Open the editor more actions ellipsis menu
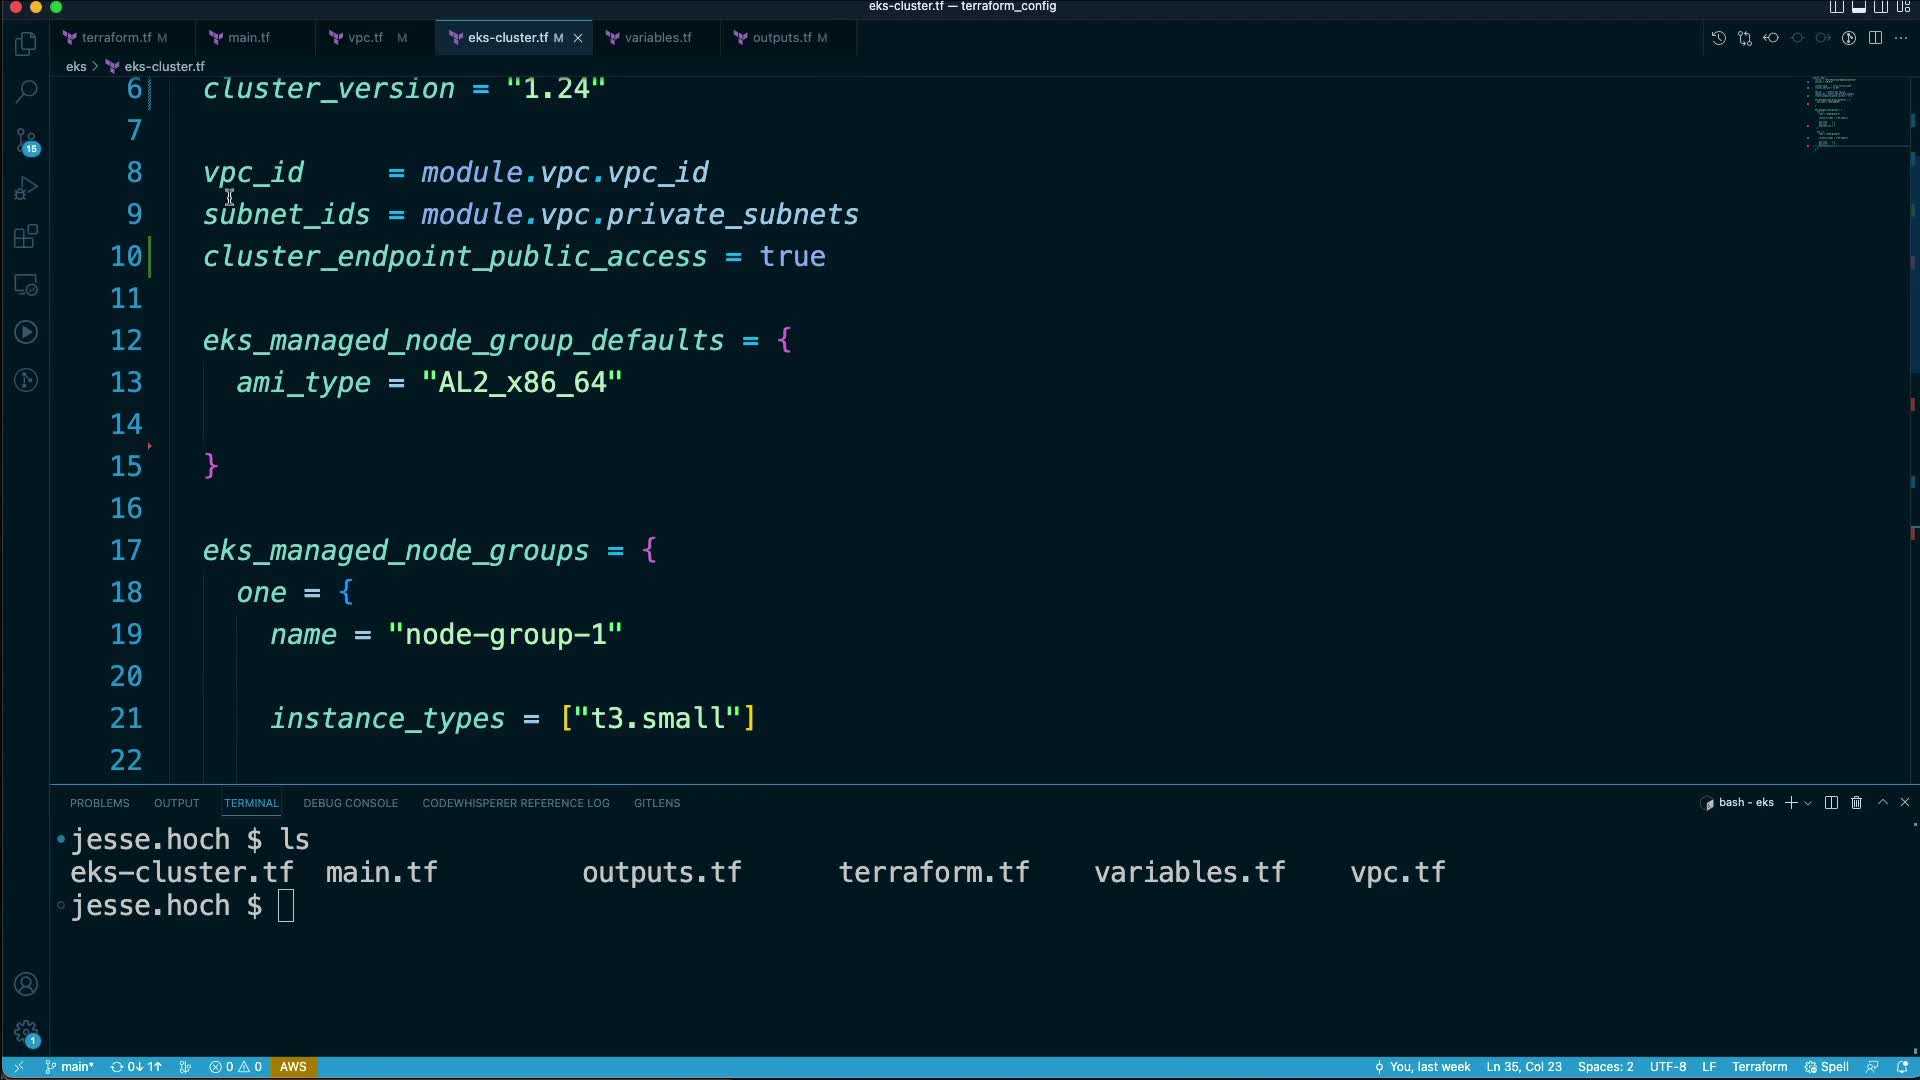 coord(1901,38)
